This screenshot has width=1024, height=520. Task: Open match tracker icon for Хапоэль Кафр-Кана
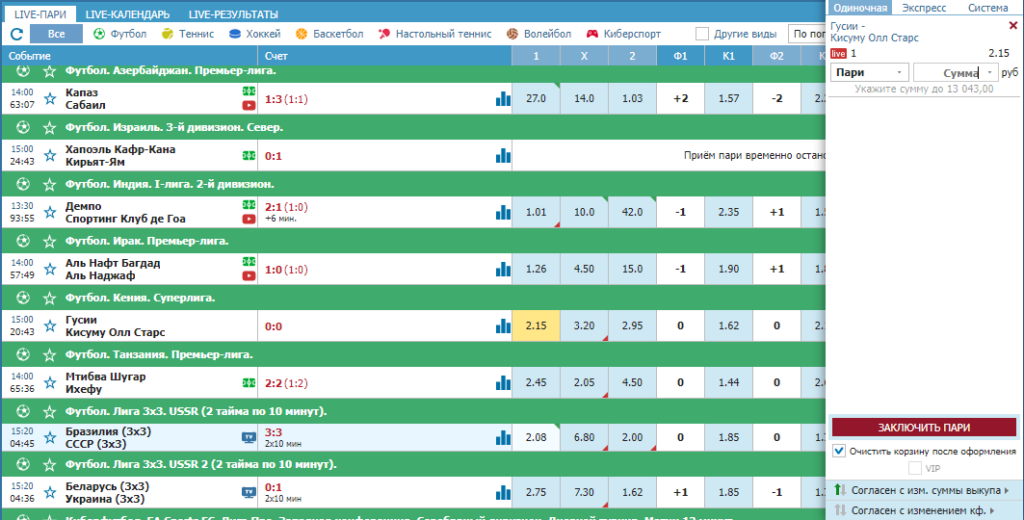[x=249, y=155]
